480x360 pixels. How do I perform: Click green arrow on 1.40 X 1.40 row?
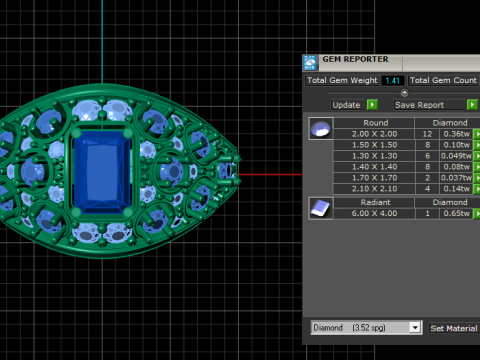click(x=477, y=167)
